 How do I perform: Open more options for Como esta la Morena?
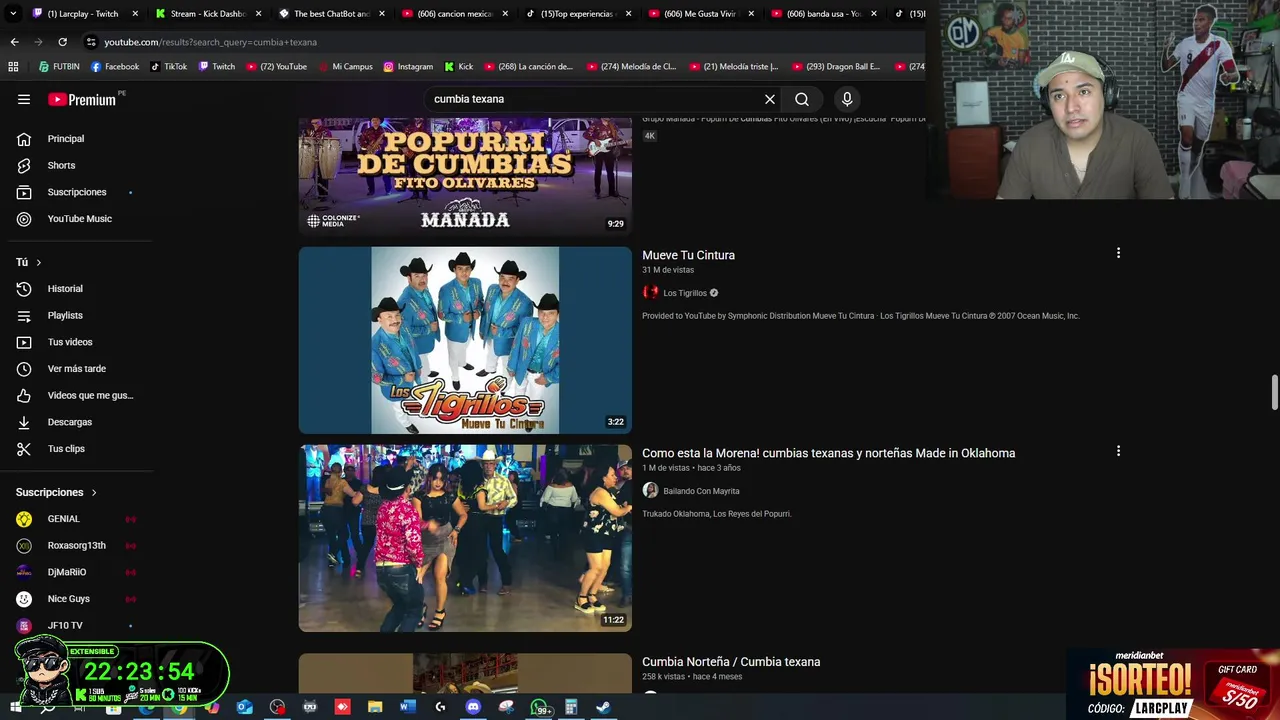[1118, 451]
